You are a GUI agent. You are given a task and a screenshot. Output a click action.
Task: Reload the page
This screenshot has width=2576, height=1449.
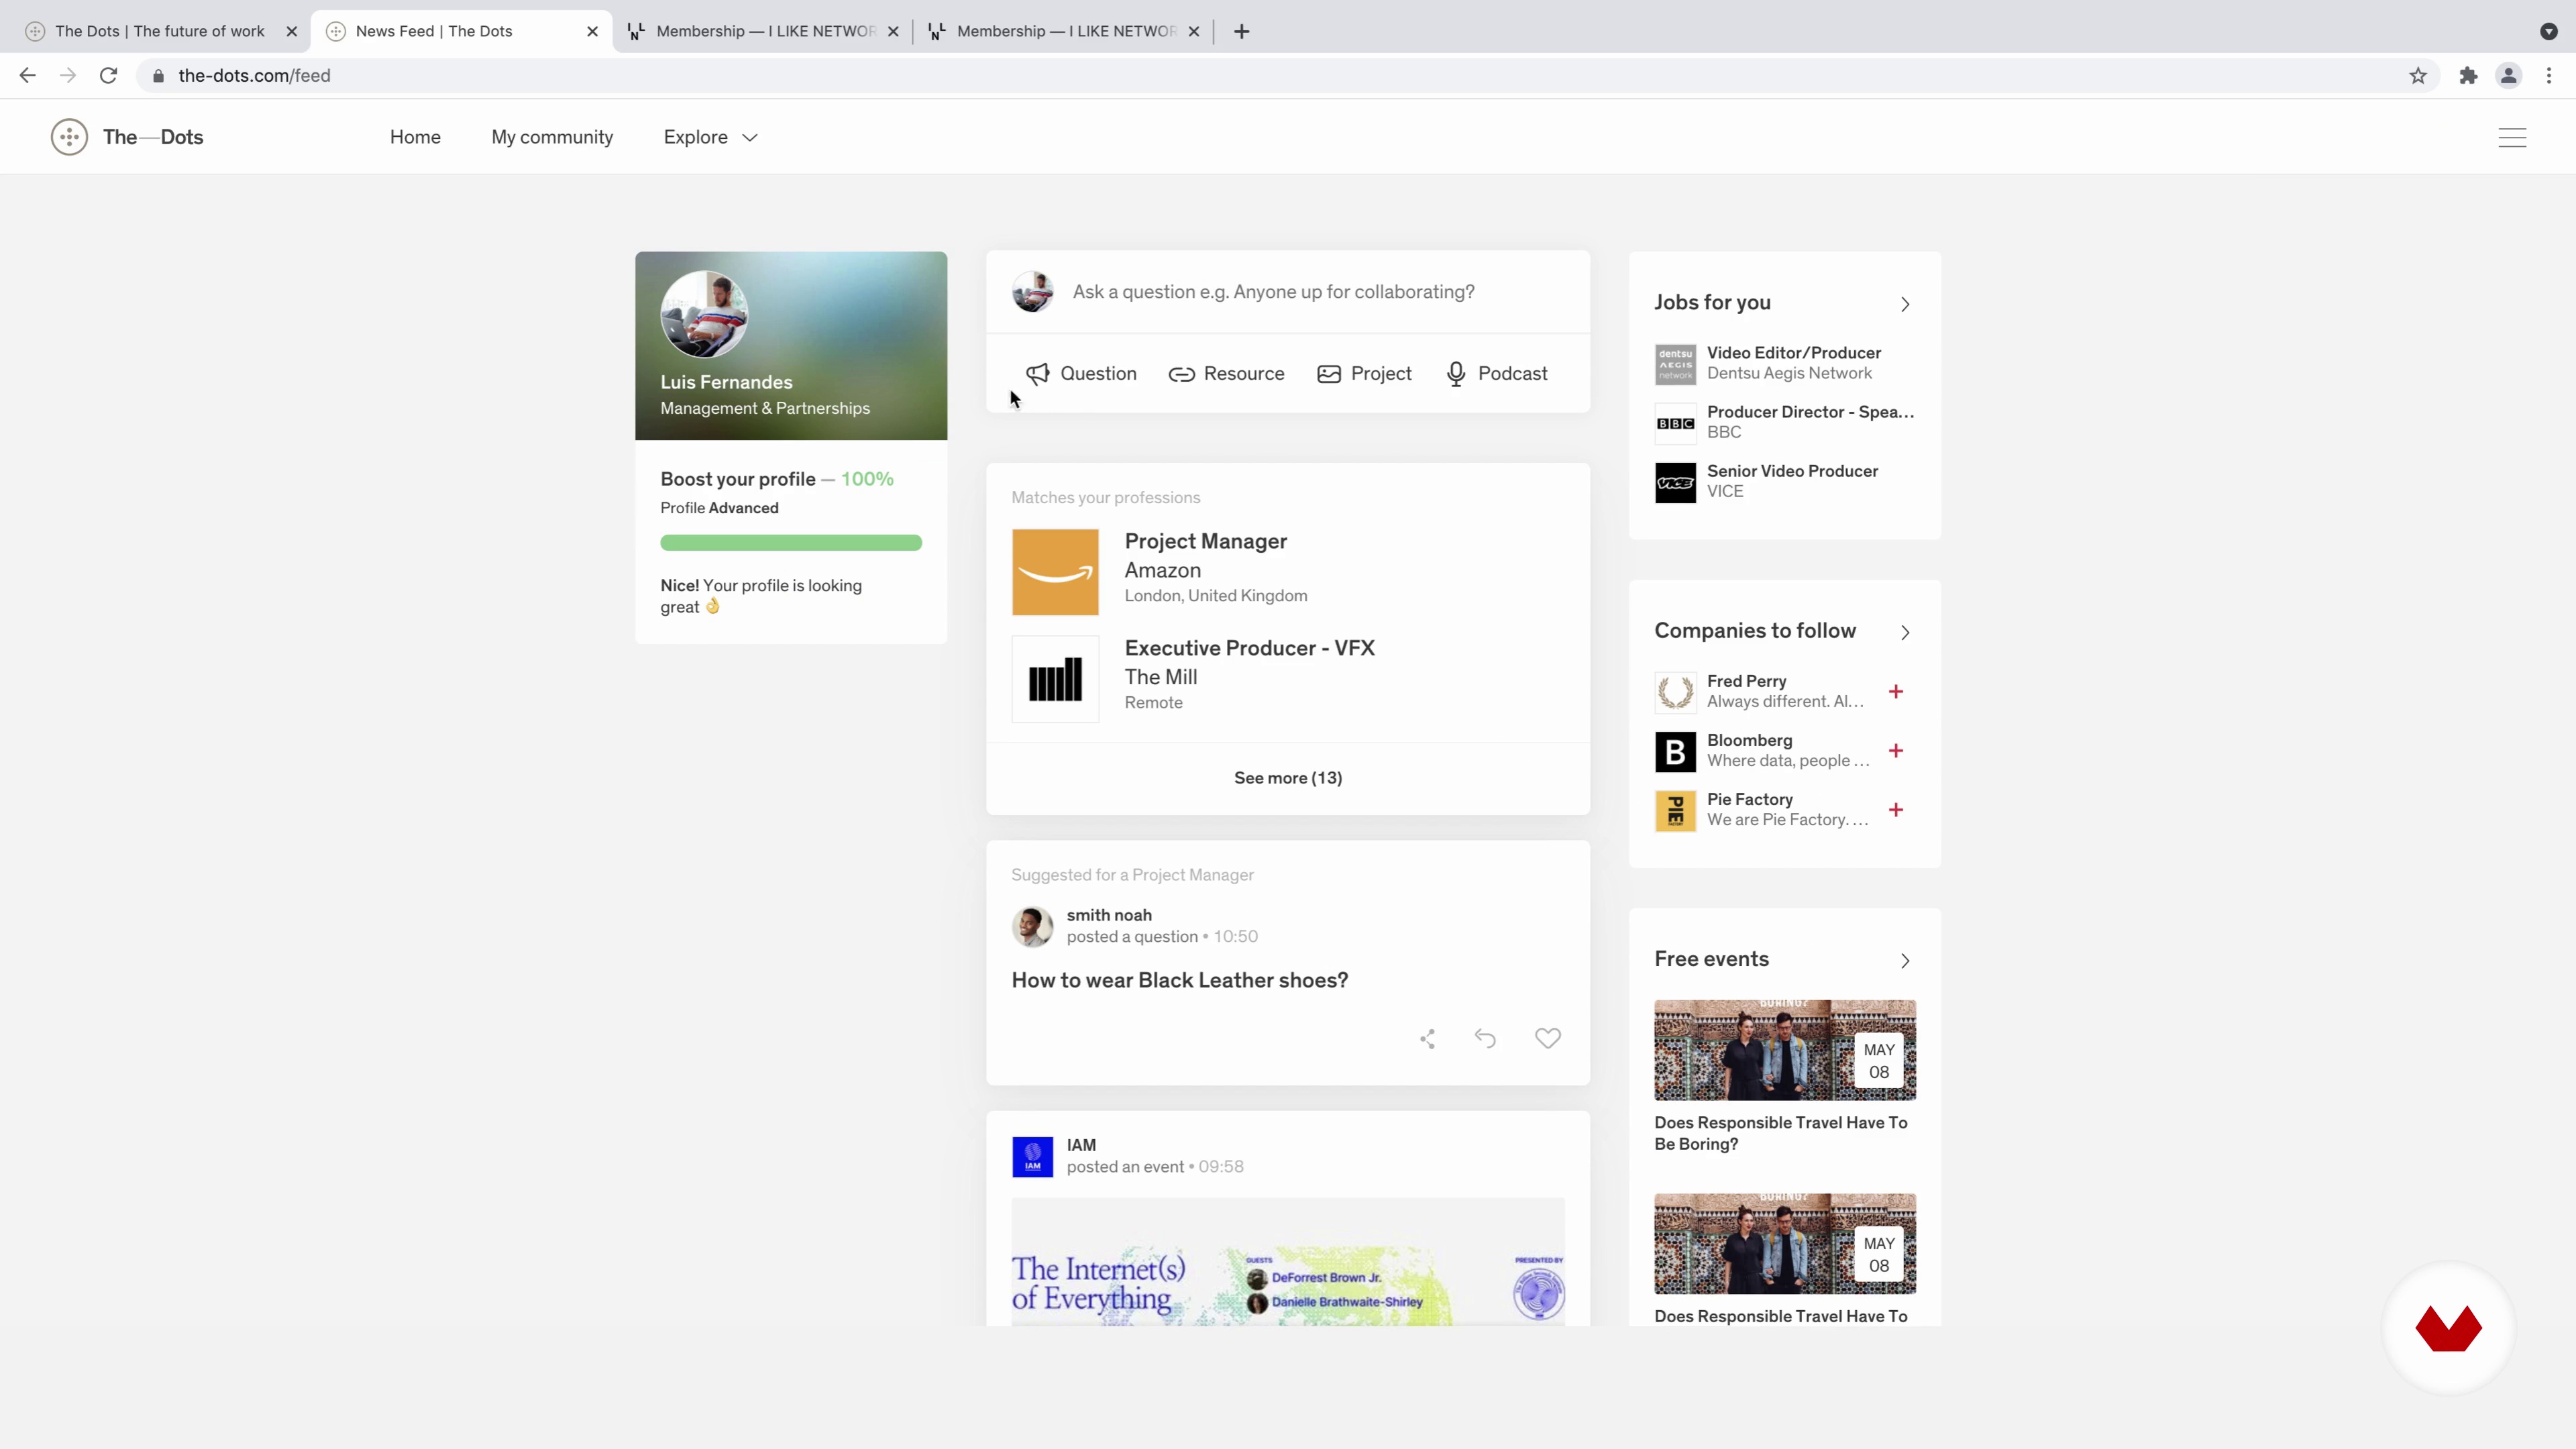click(108, 76)
